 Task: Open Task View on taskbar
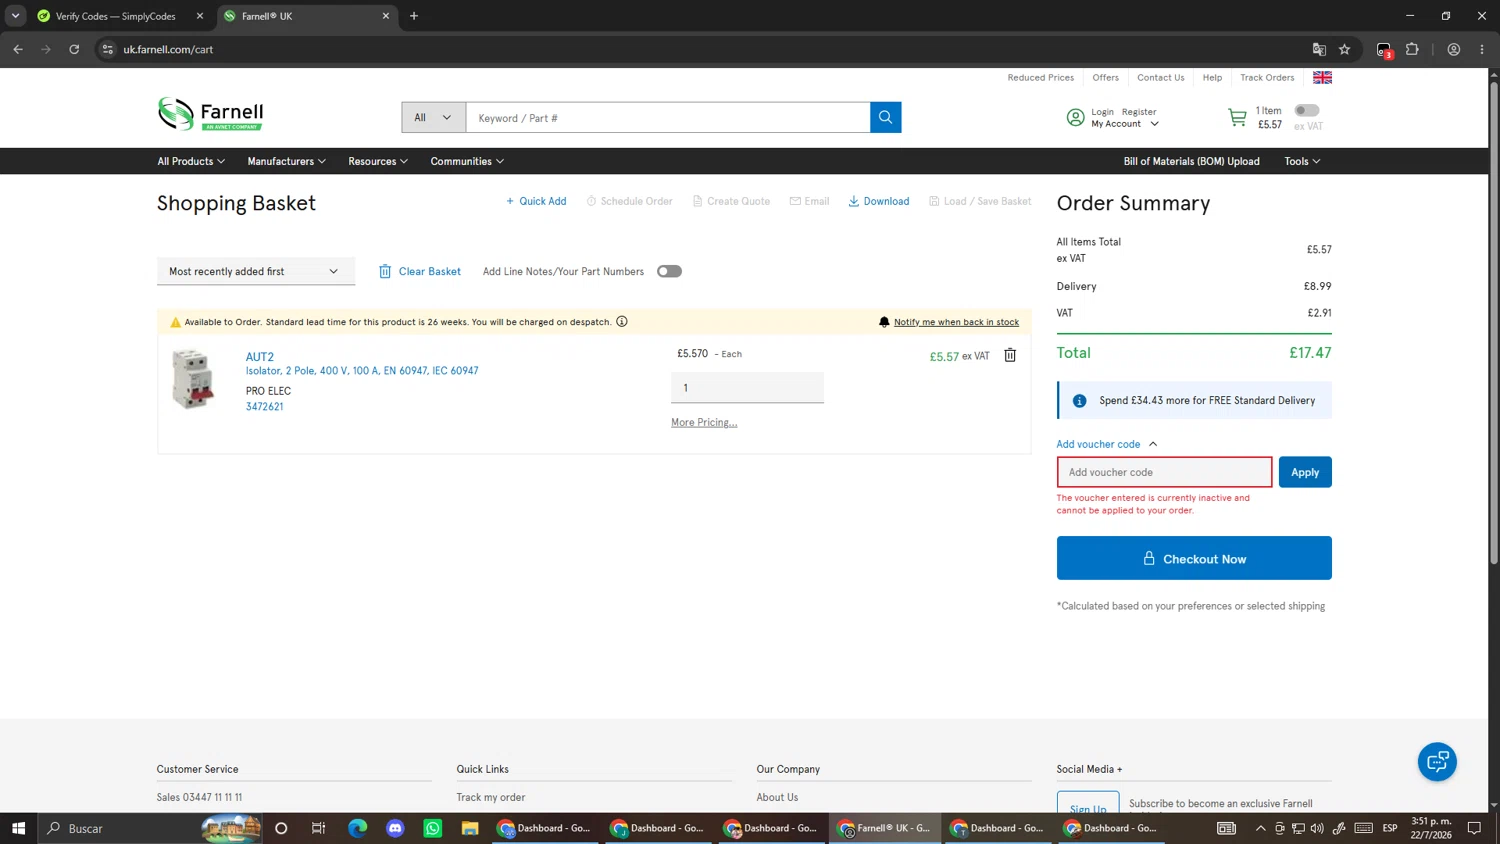coord(319,828)
